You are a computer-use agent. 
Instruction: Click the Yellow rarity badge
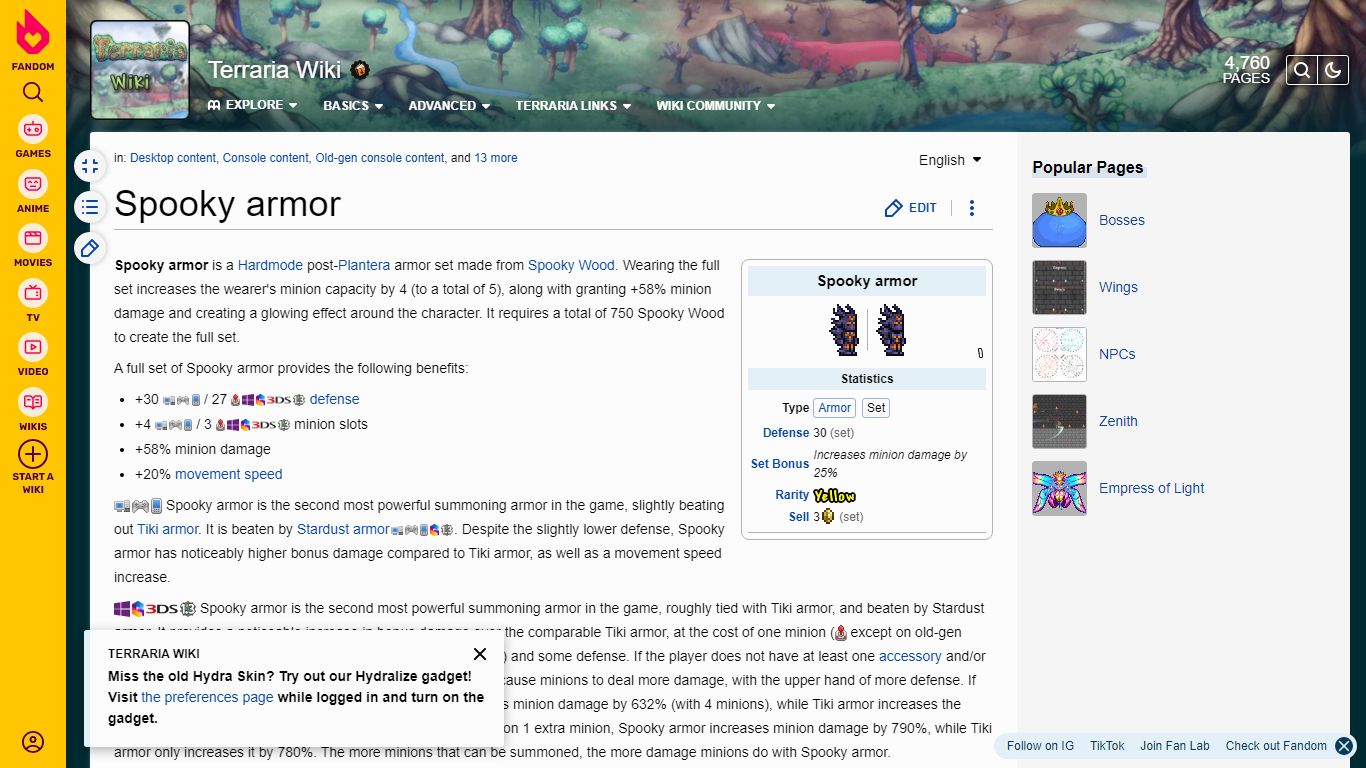point(835,495)
